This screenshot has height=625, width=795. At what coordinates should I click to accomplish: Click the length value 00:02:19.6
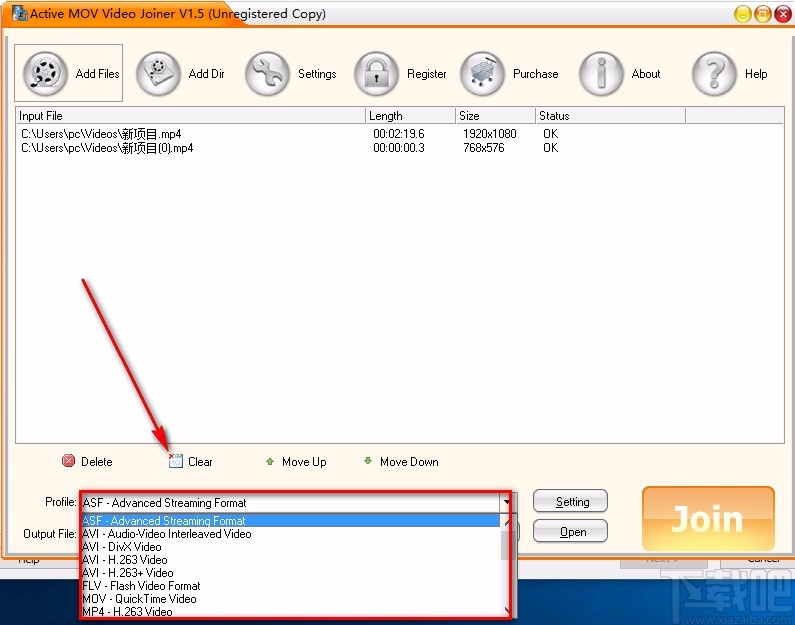click(399, 134)
